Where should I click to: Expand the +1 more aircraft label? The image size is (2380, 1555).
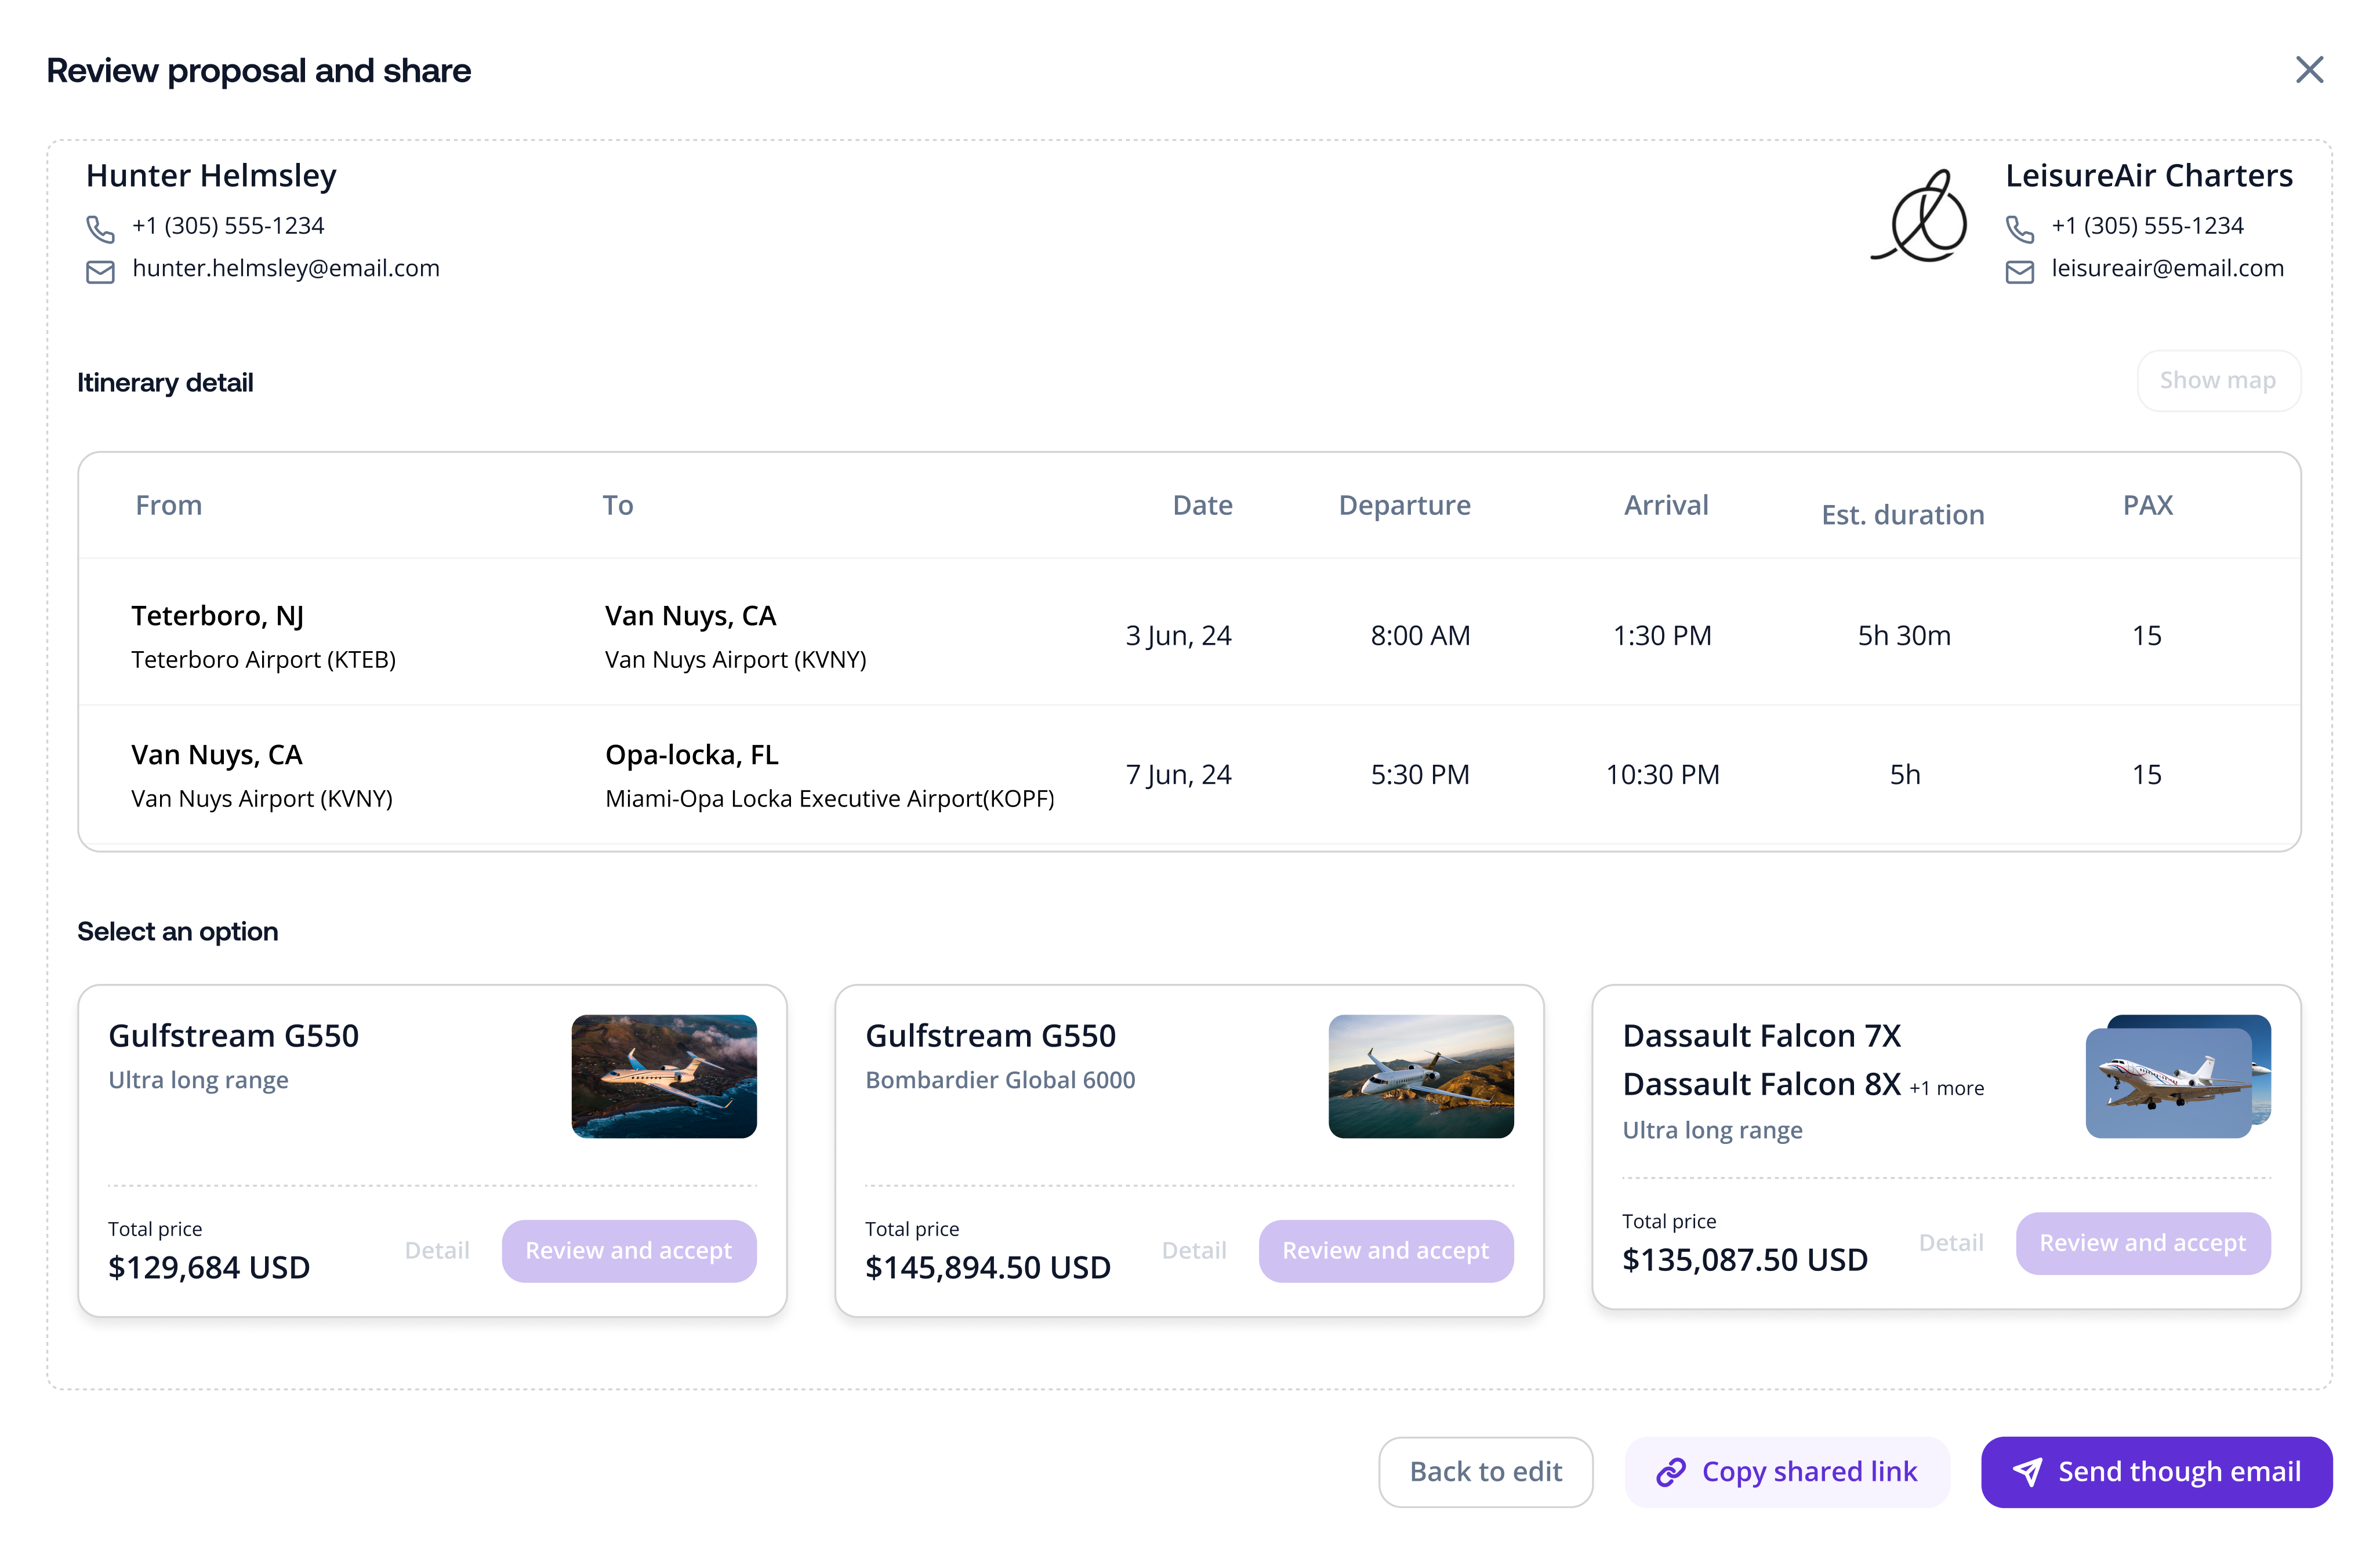coord(1946,1088)
